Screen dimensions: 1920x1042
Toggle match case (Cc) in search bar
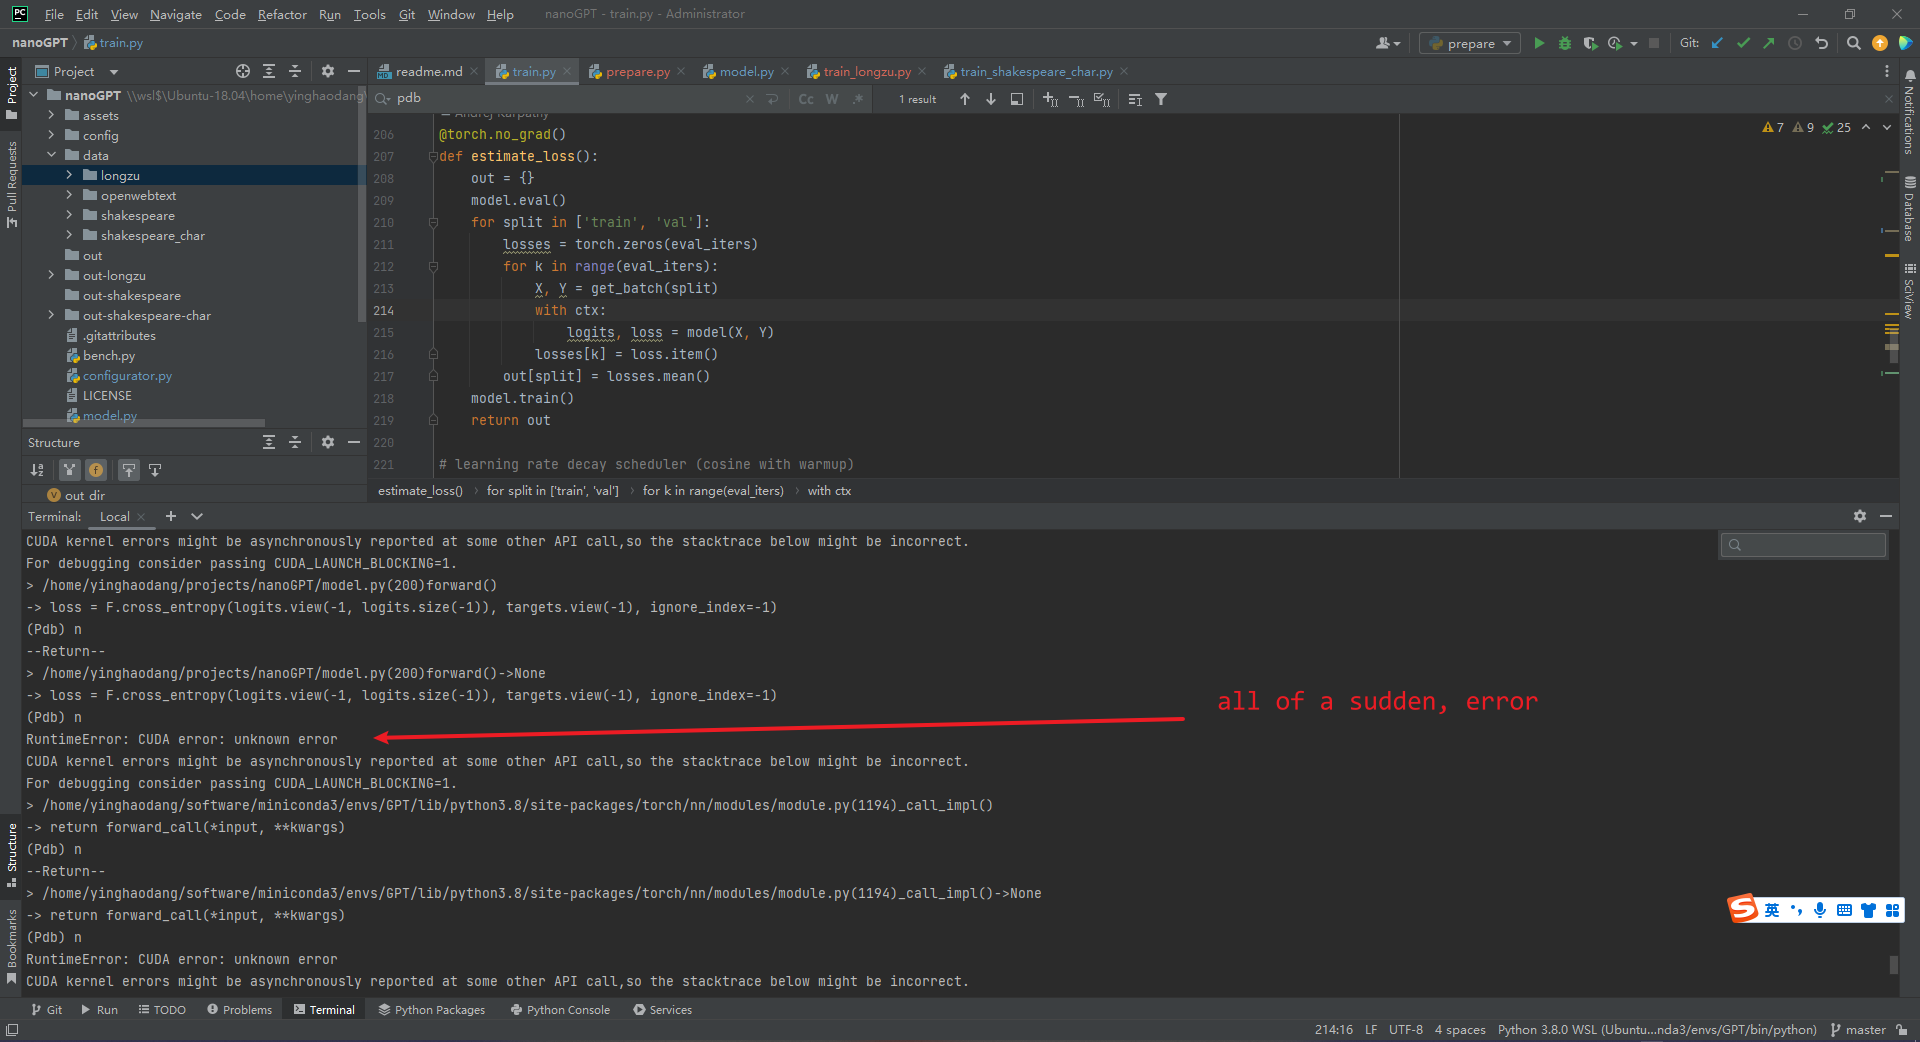point(806,99)
